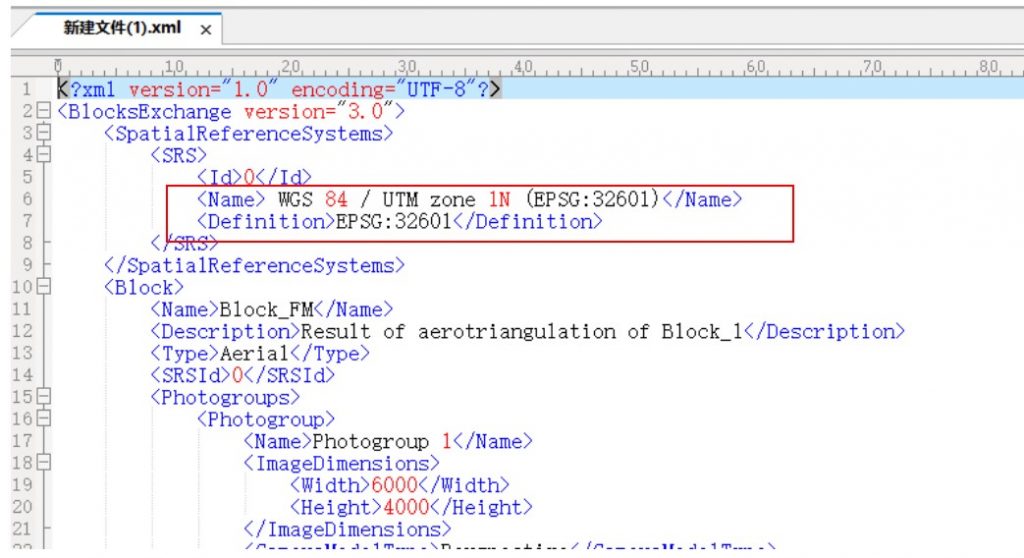Click the Photogroup 1 name text
Screen dimensions: 1024x558
click(382, 441)
